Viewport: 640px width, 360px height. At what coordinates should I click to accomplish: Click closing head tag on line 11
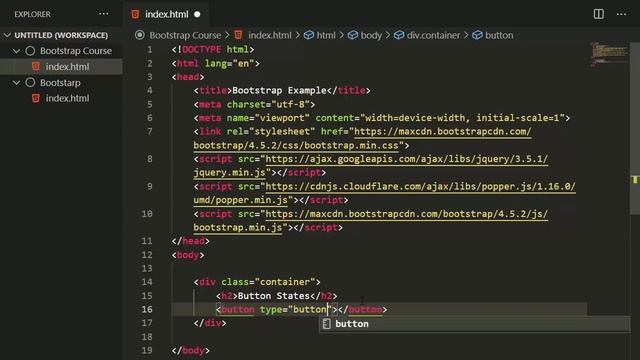coord(191,241)
